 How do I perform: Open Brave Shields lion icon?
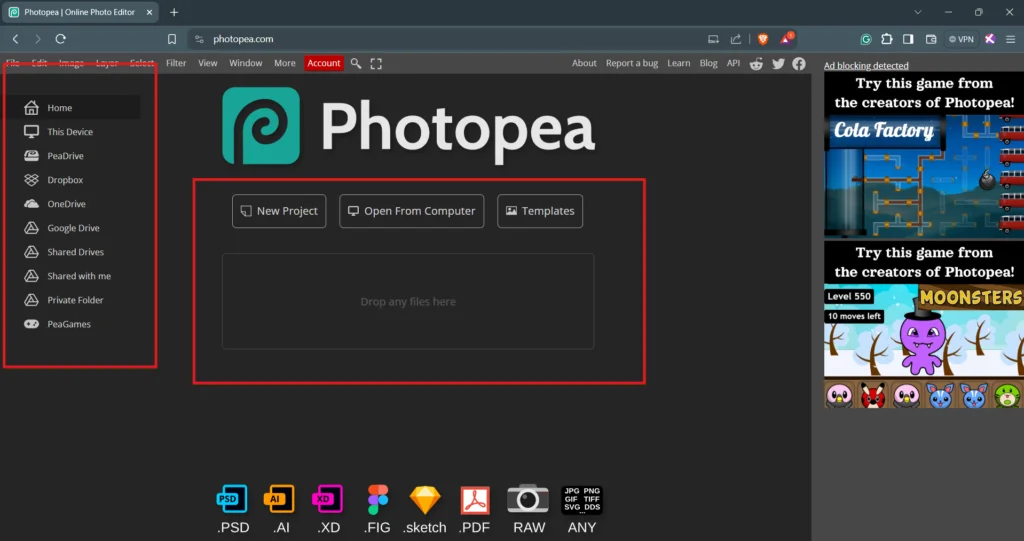pos(762,39)
